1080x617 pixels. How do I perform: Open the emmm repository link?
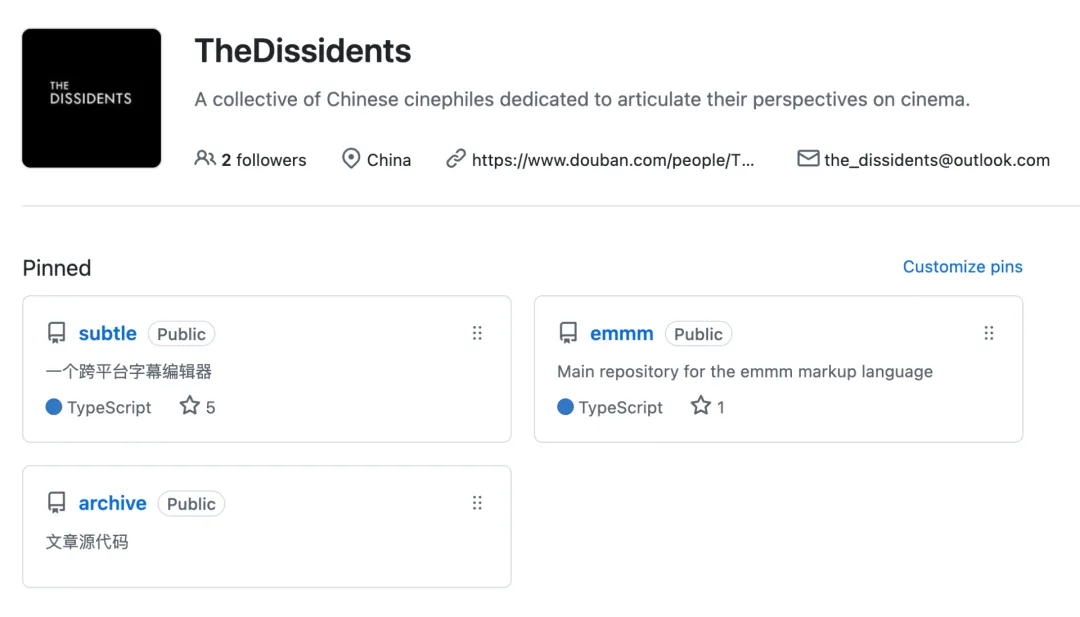pyautogui.click(x=622, y=334)
